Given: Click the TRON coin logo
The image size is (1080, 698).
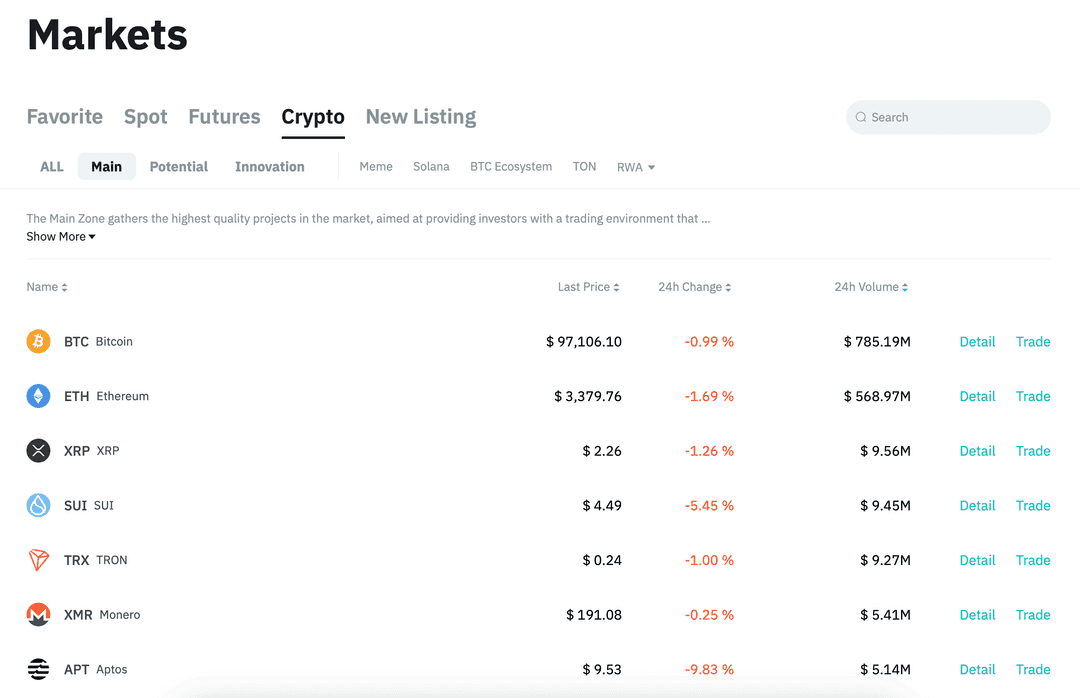Looking at the screenshot, I should pyautogui.click(x=38, y=560).
